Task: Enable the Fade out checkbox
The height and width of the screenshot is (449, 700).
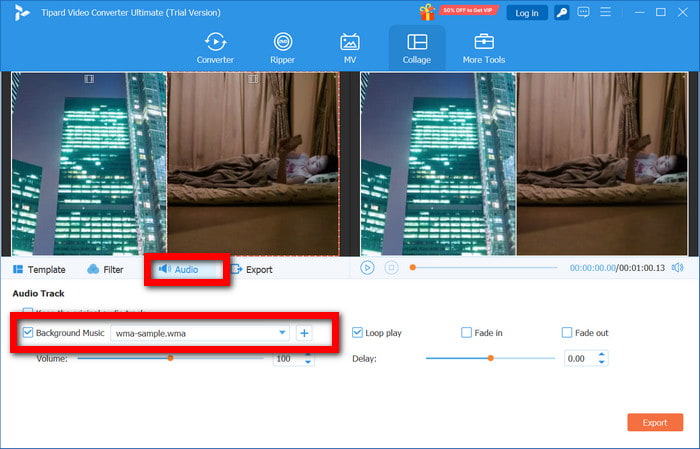Action: point(567,332)
